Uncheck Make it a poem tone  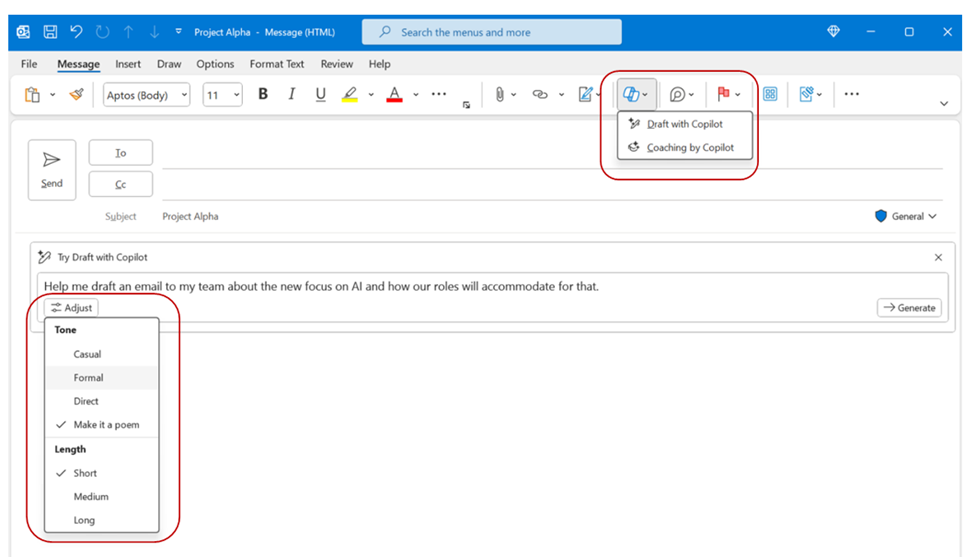click(106, 425)
